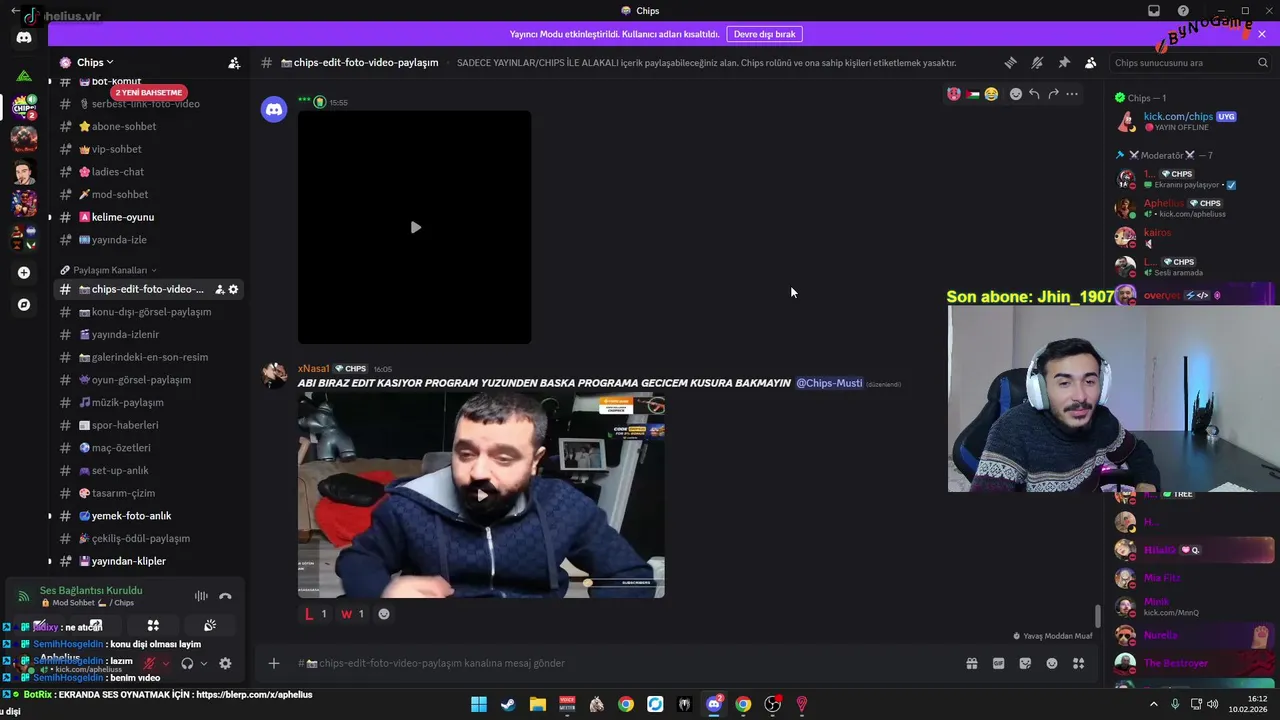Click invite icon on chips-edit-foto-video channel
The image size is (1280, 720).
click(219, 289)
